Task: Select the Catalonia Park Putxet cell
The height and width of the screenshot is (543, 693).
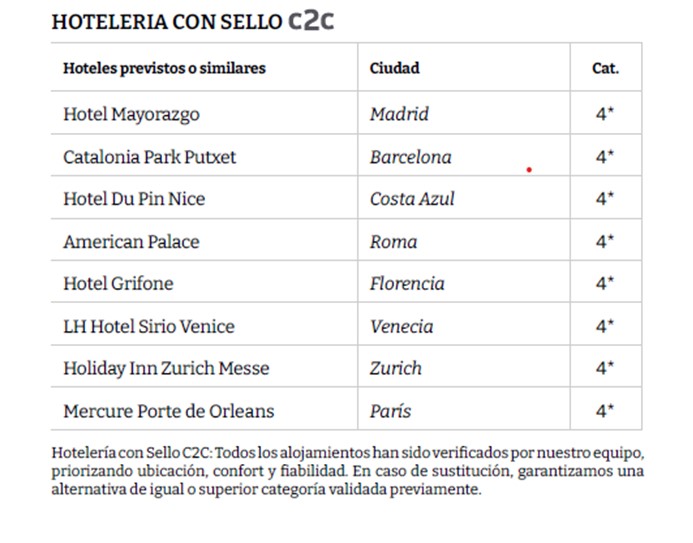Action: click(149, 157)
